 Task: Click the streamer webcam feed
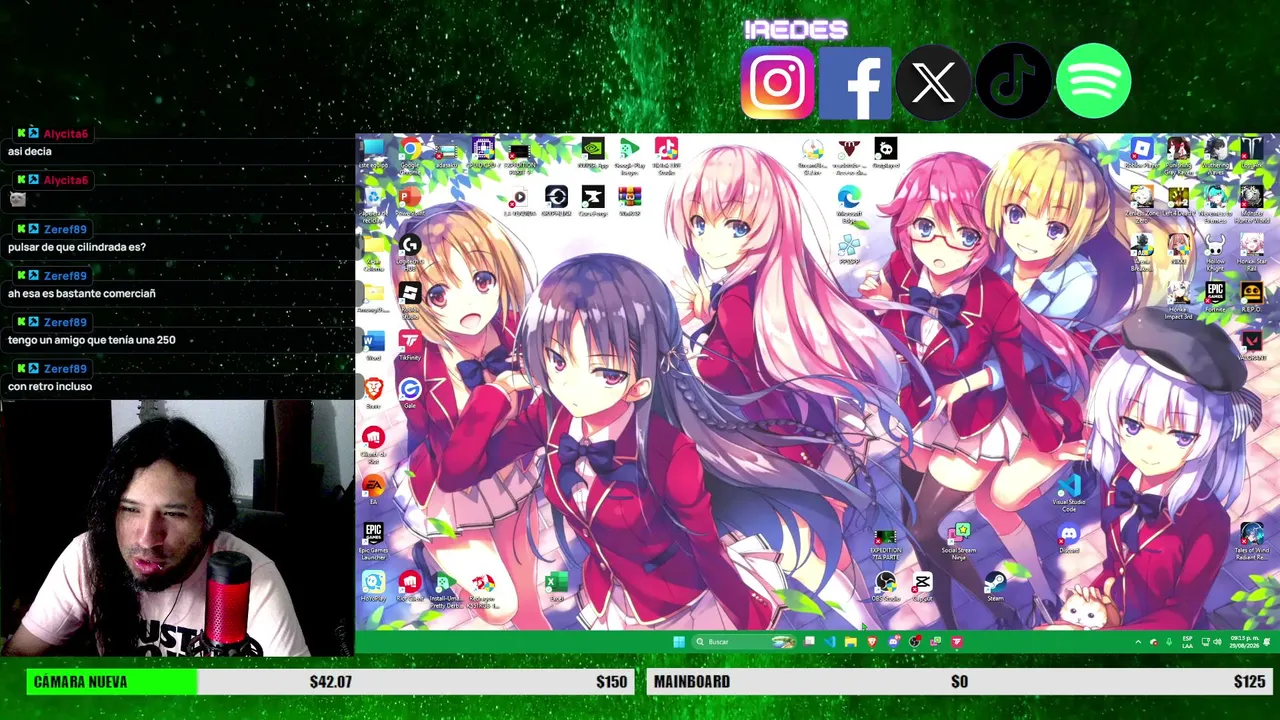tap(177, 529)
